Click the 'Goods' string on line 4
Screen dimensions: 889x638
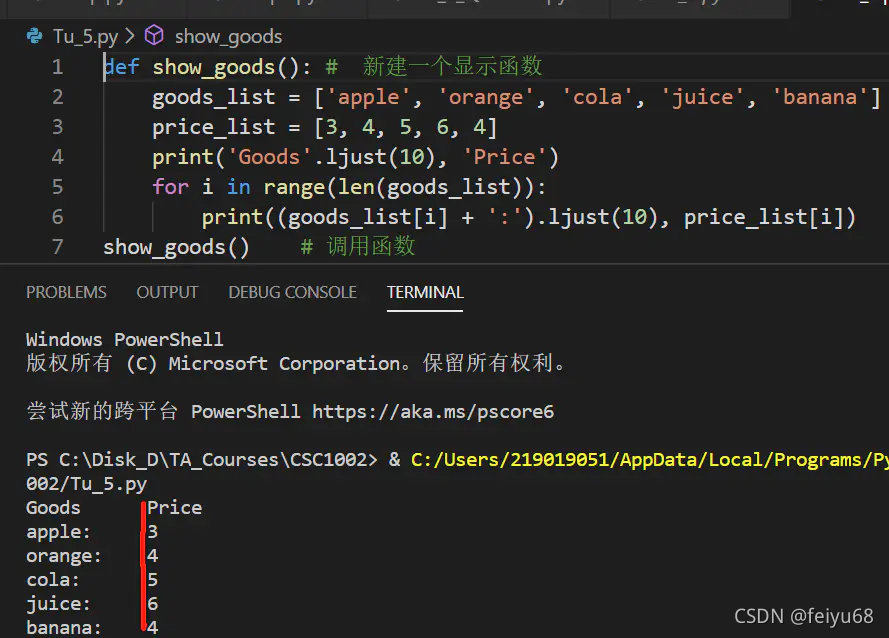[x=269, y=157]
